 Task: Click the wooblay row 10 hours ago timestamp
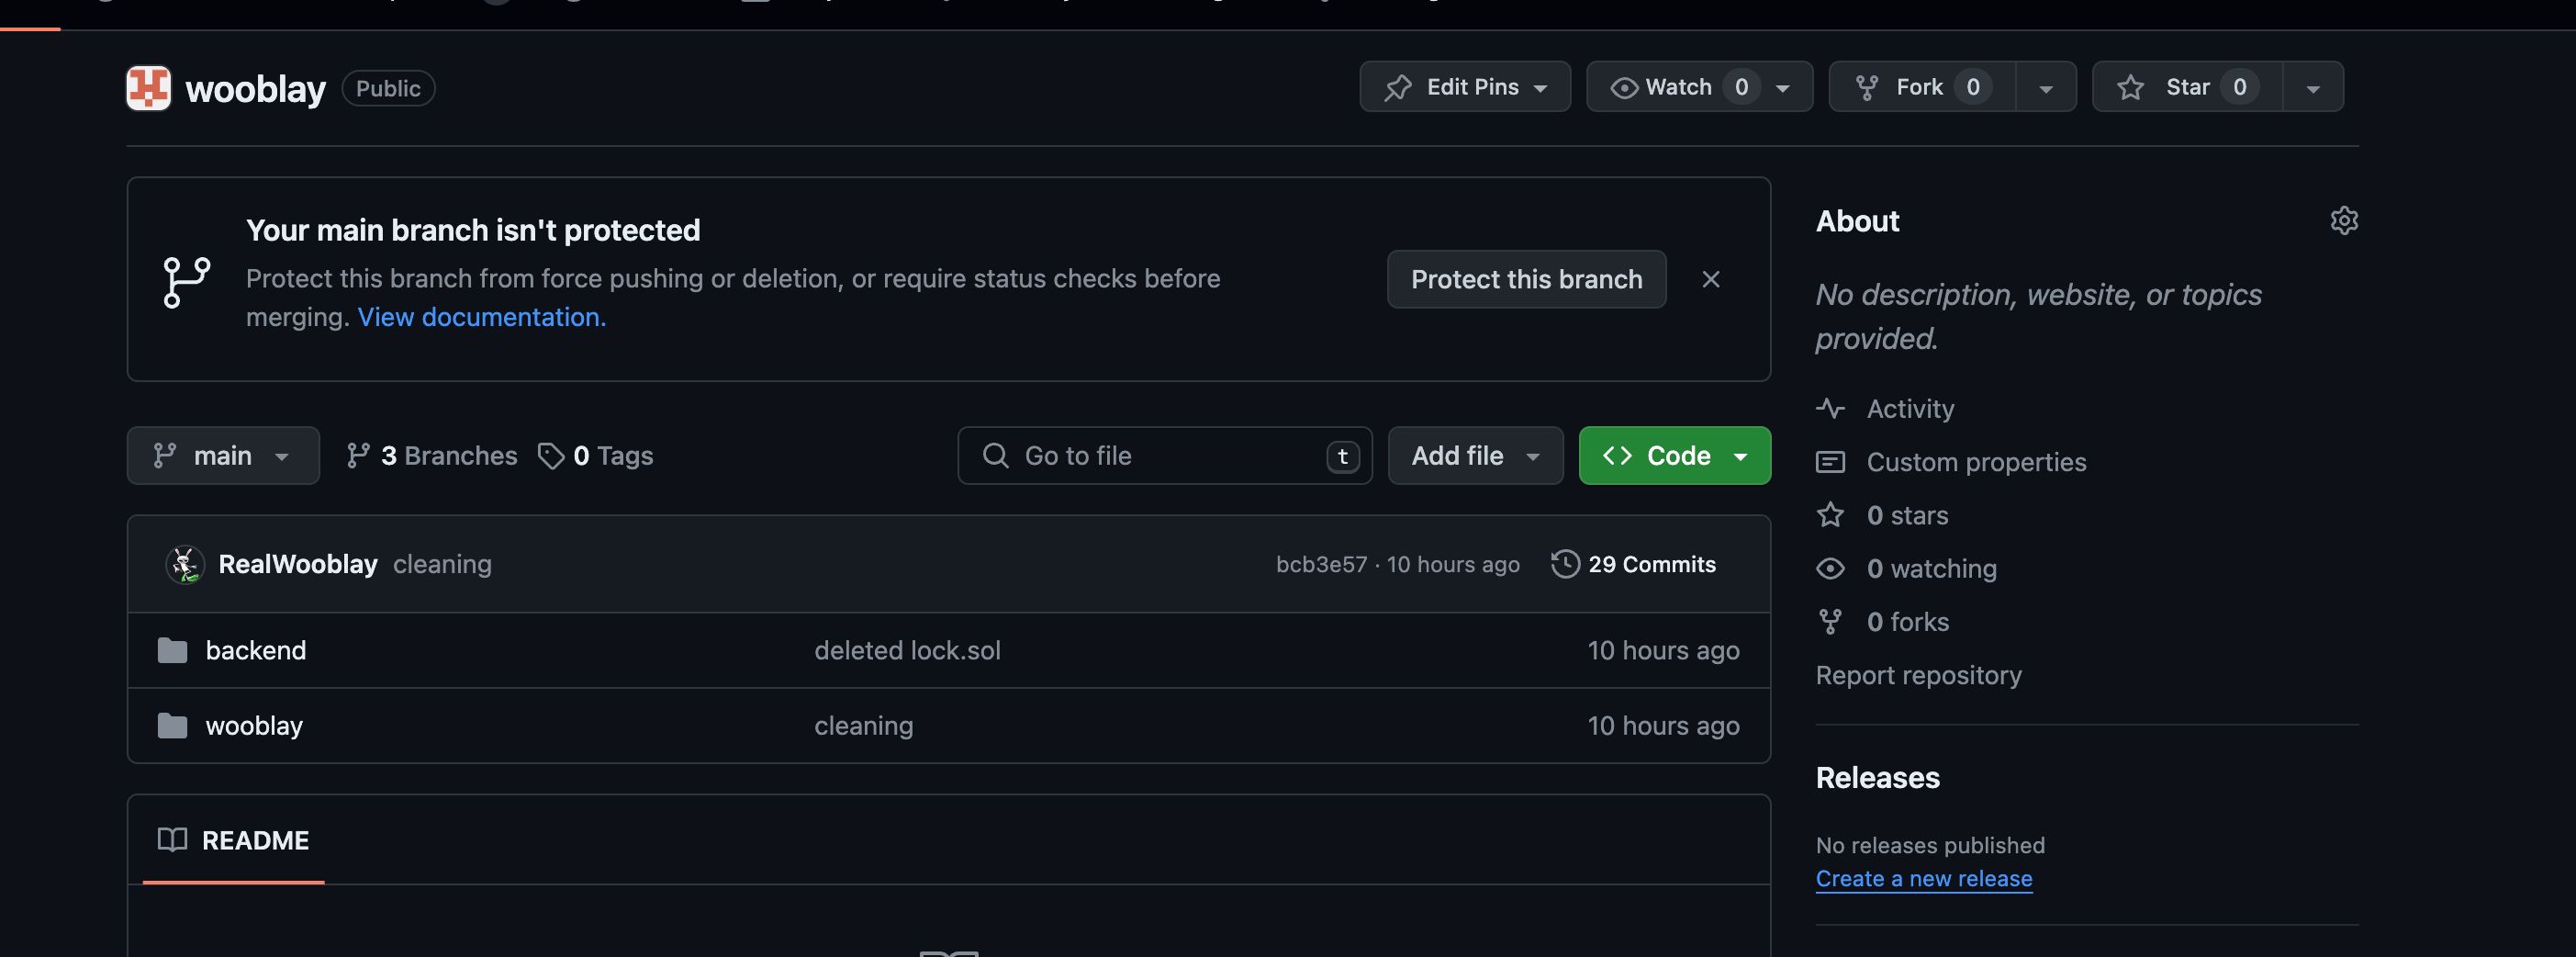(1663, 725)
